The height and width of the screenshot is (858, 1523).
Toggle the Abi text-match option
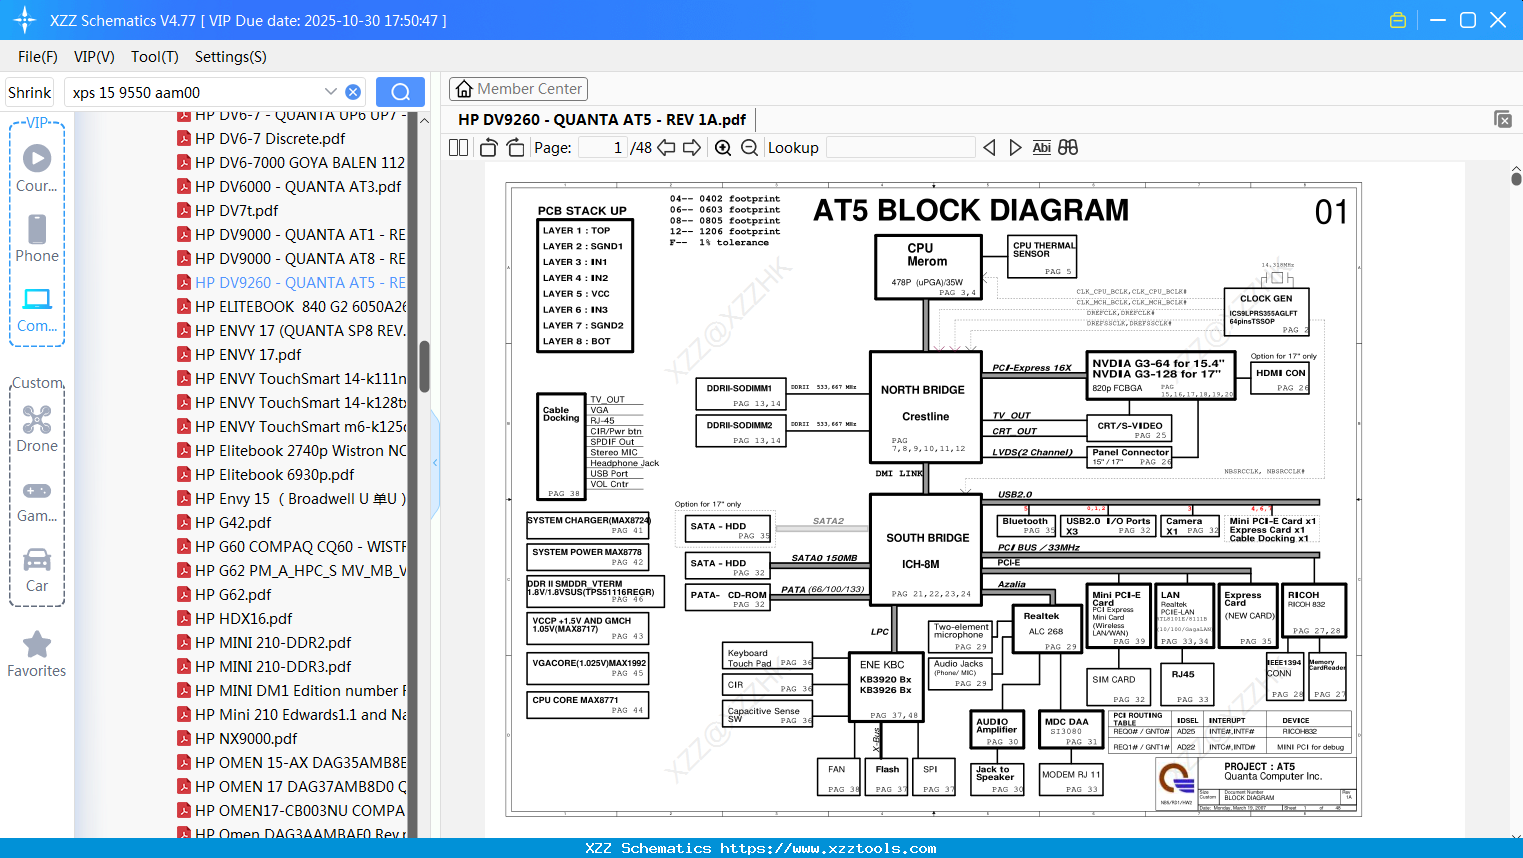pos(1041,147)
